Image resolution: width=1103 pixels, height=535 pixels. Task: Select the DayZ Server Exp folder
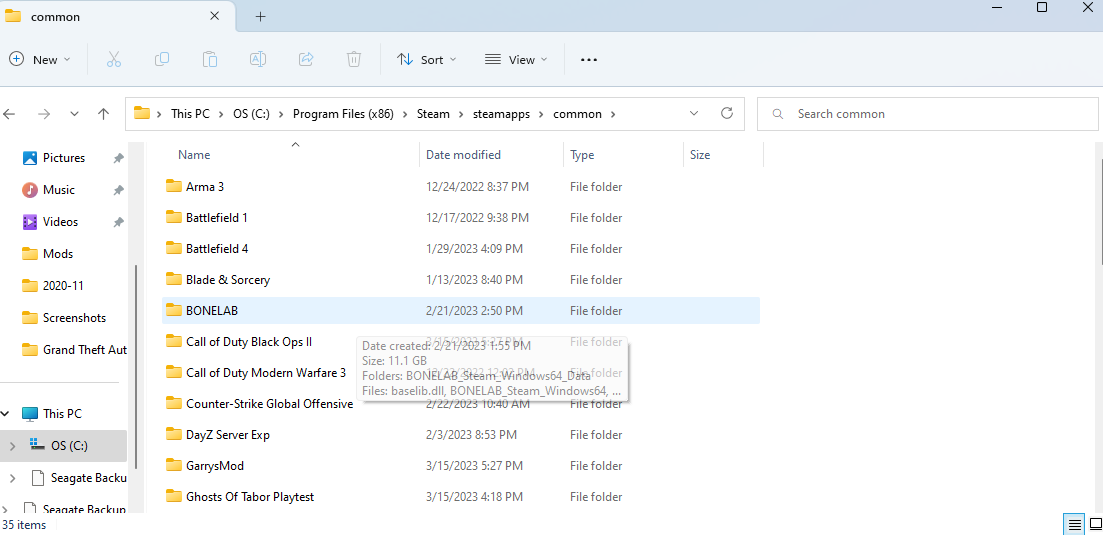coord(461,434)
